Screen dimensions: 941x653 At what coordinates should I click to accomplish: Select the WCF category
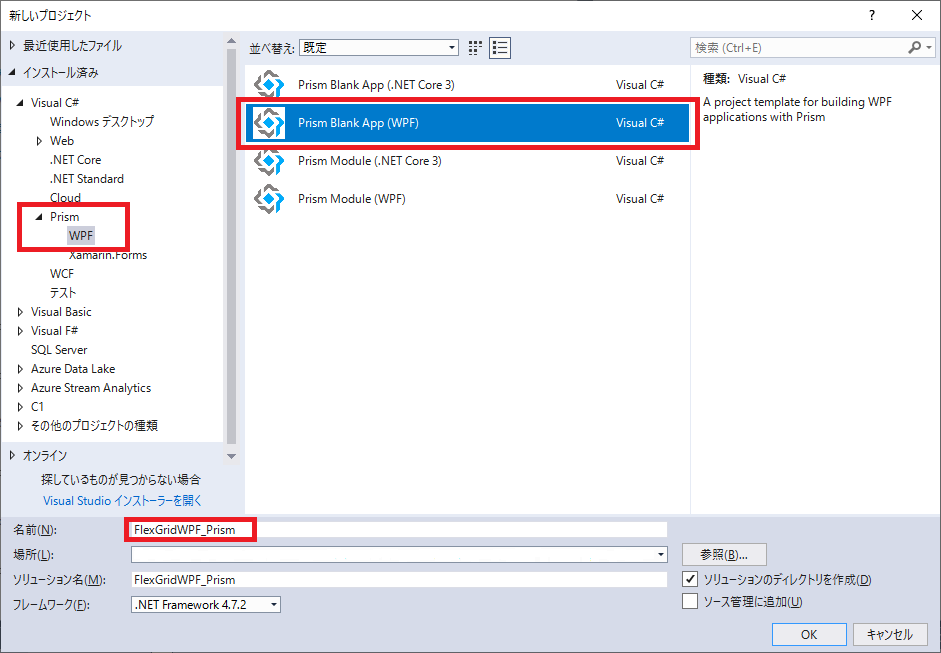[x=62, y=274]
